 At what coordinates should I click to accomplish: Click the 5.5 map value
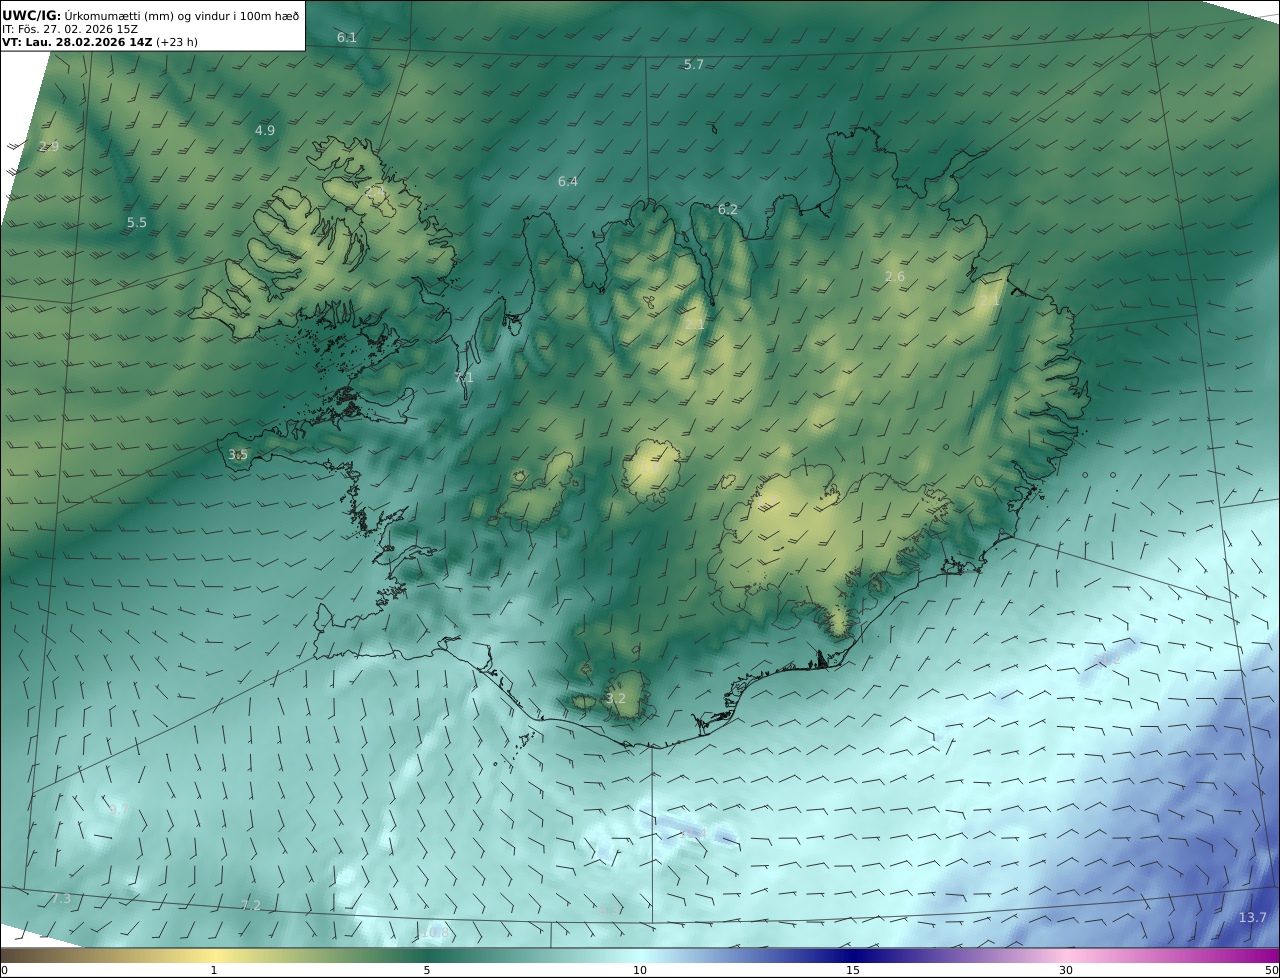click(x=137, y=222)
